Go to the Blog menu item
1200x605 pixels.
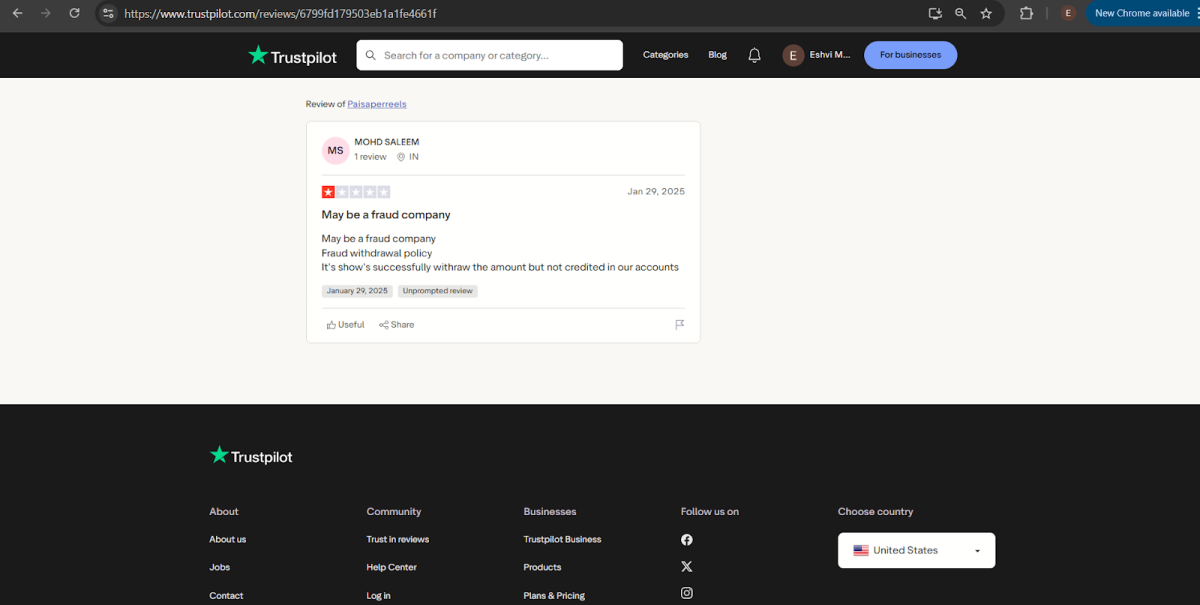point(717,55)
